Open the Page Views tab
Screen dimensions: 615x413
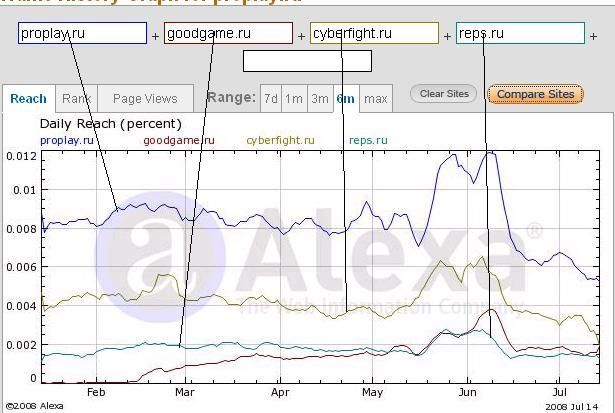point(145,98)
